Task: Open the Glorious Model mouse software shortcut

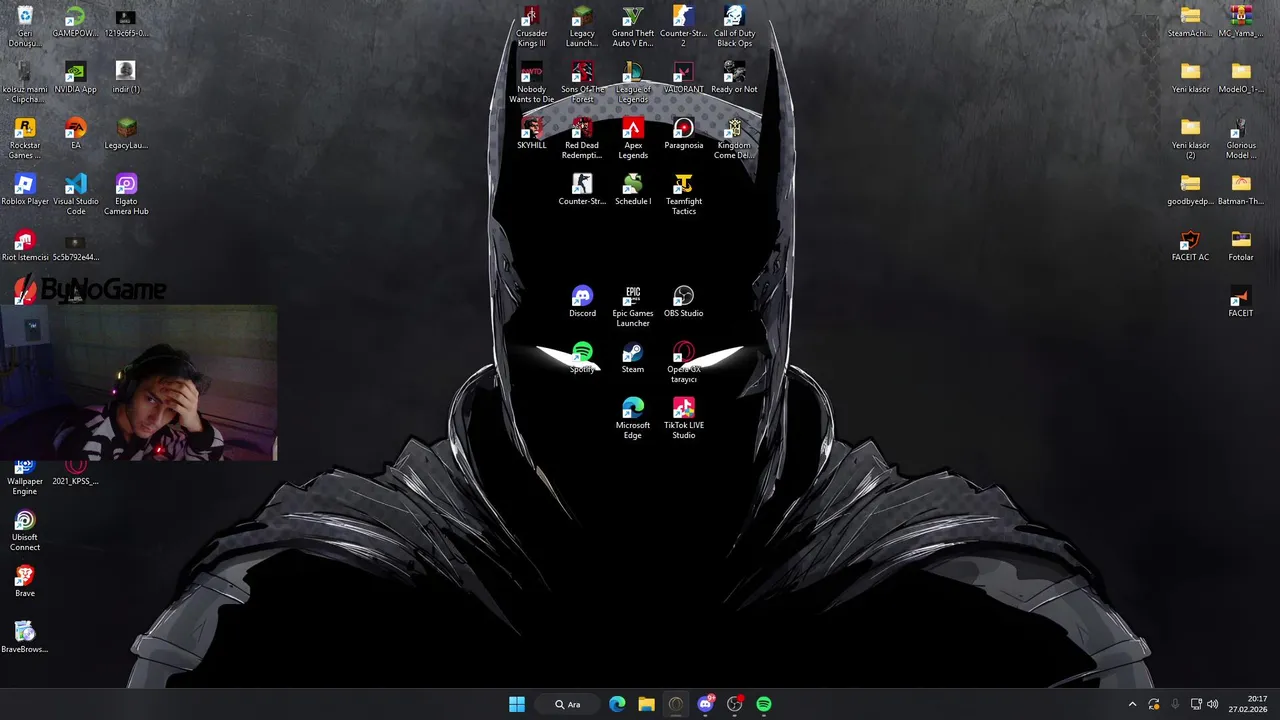Action: (x=1241, y=138)
